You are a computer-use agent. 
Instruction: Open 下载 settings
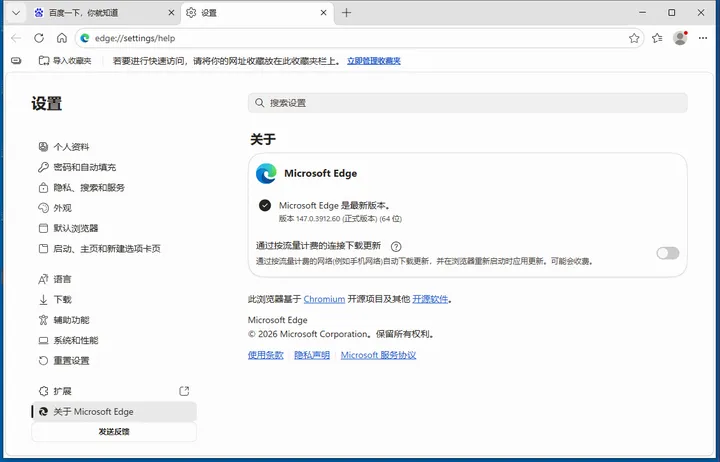[114, 299]
